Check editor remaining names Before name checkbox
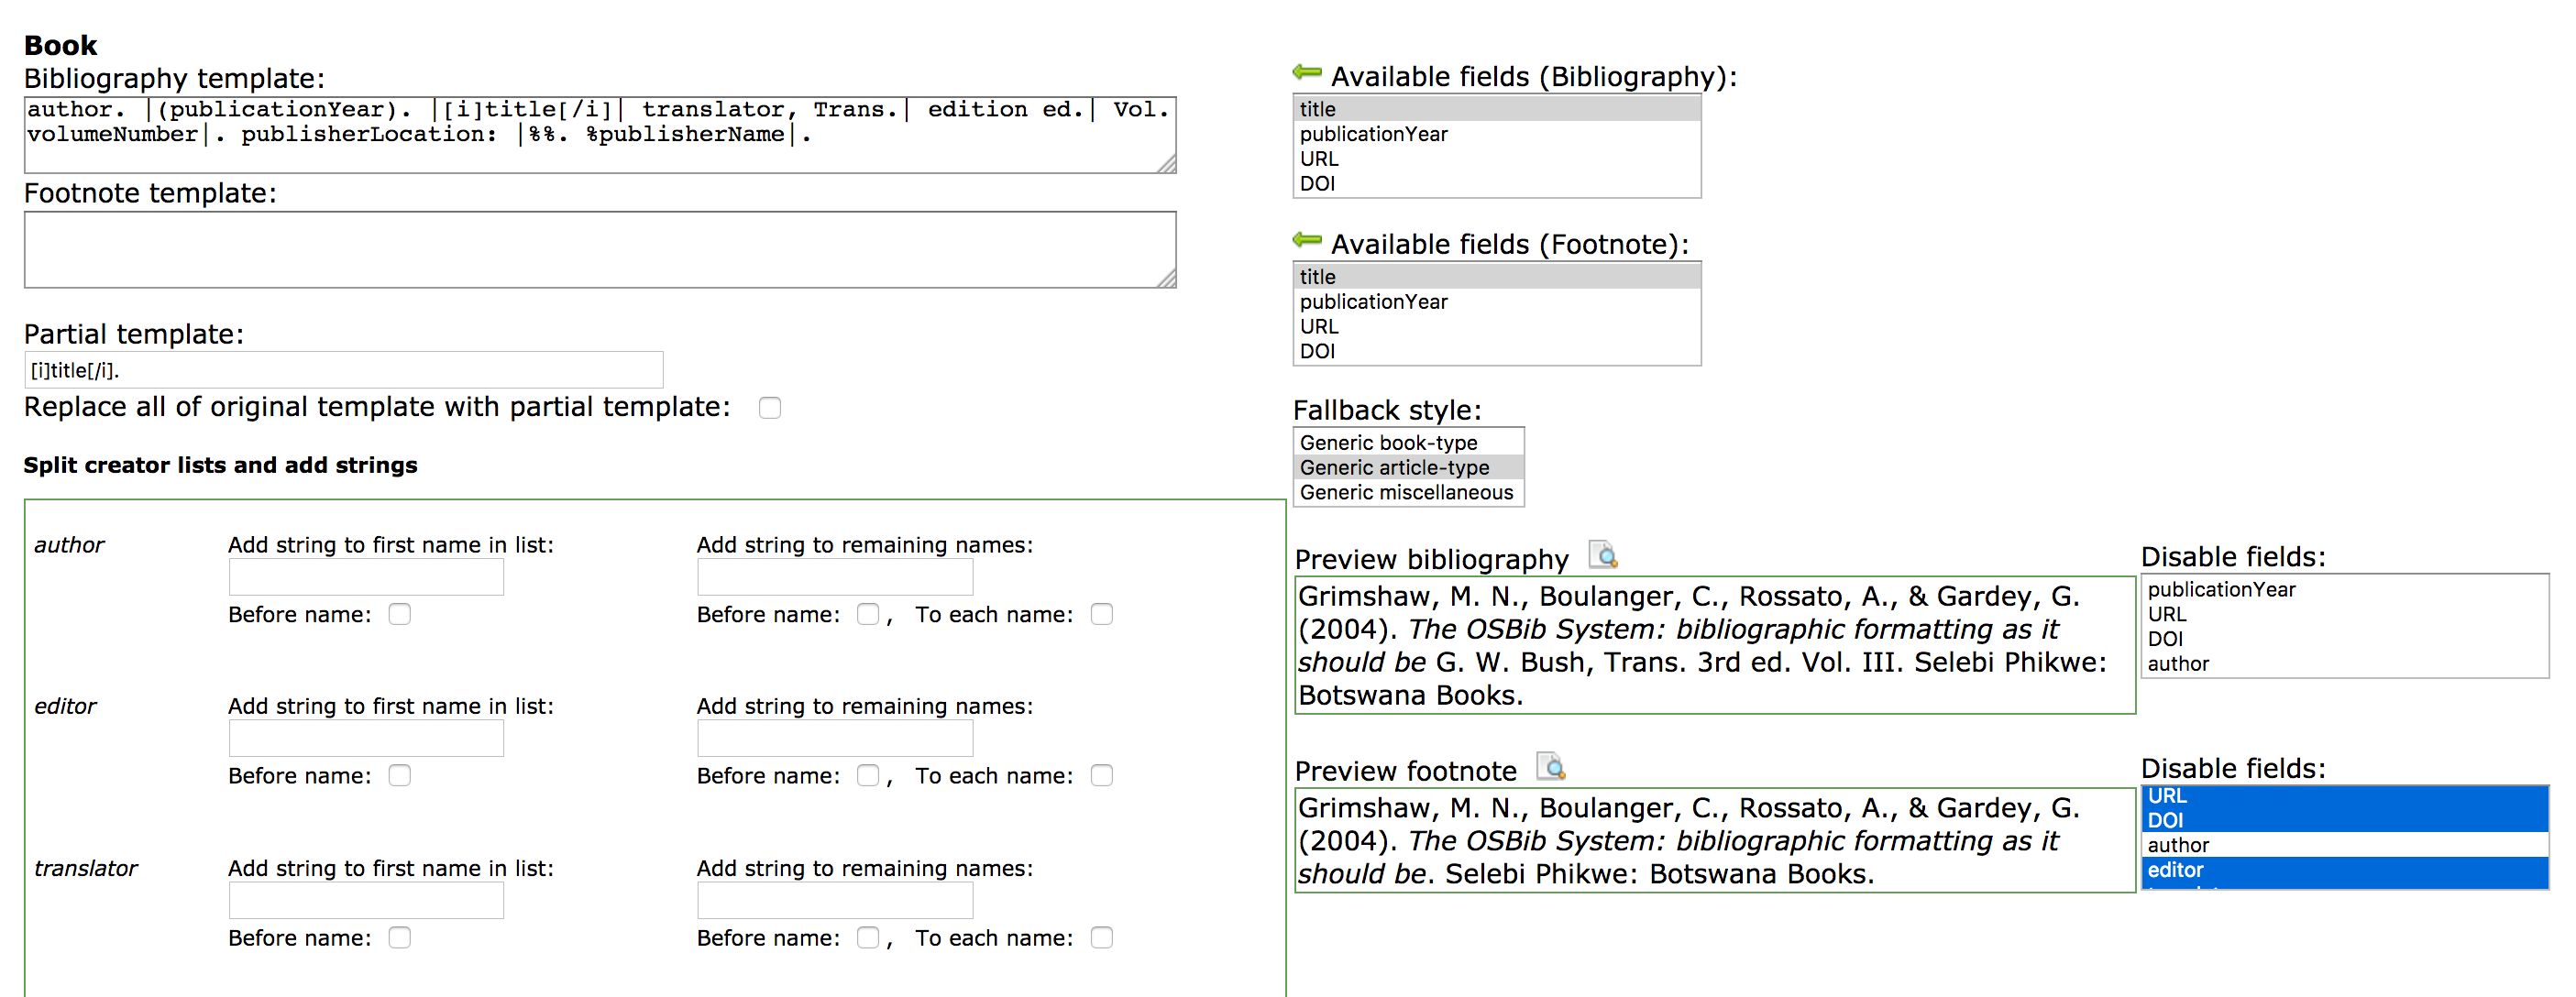The image size is (2576, 997). 868,775
